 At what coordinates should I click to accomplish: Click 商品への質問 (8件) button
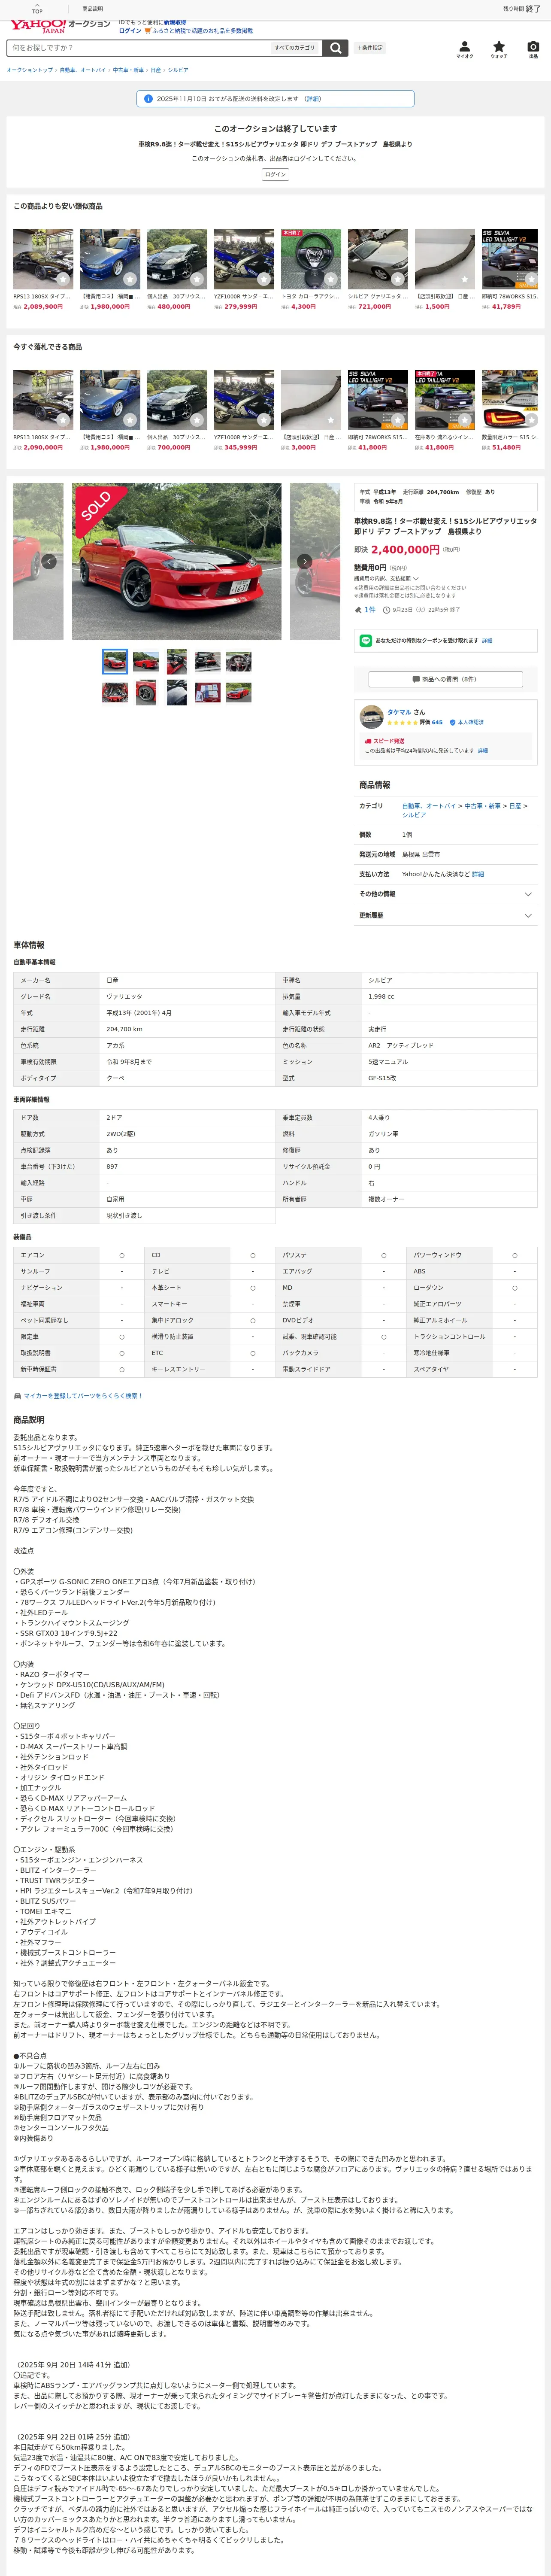[445, 679]
